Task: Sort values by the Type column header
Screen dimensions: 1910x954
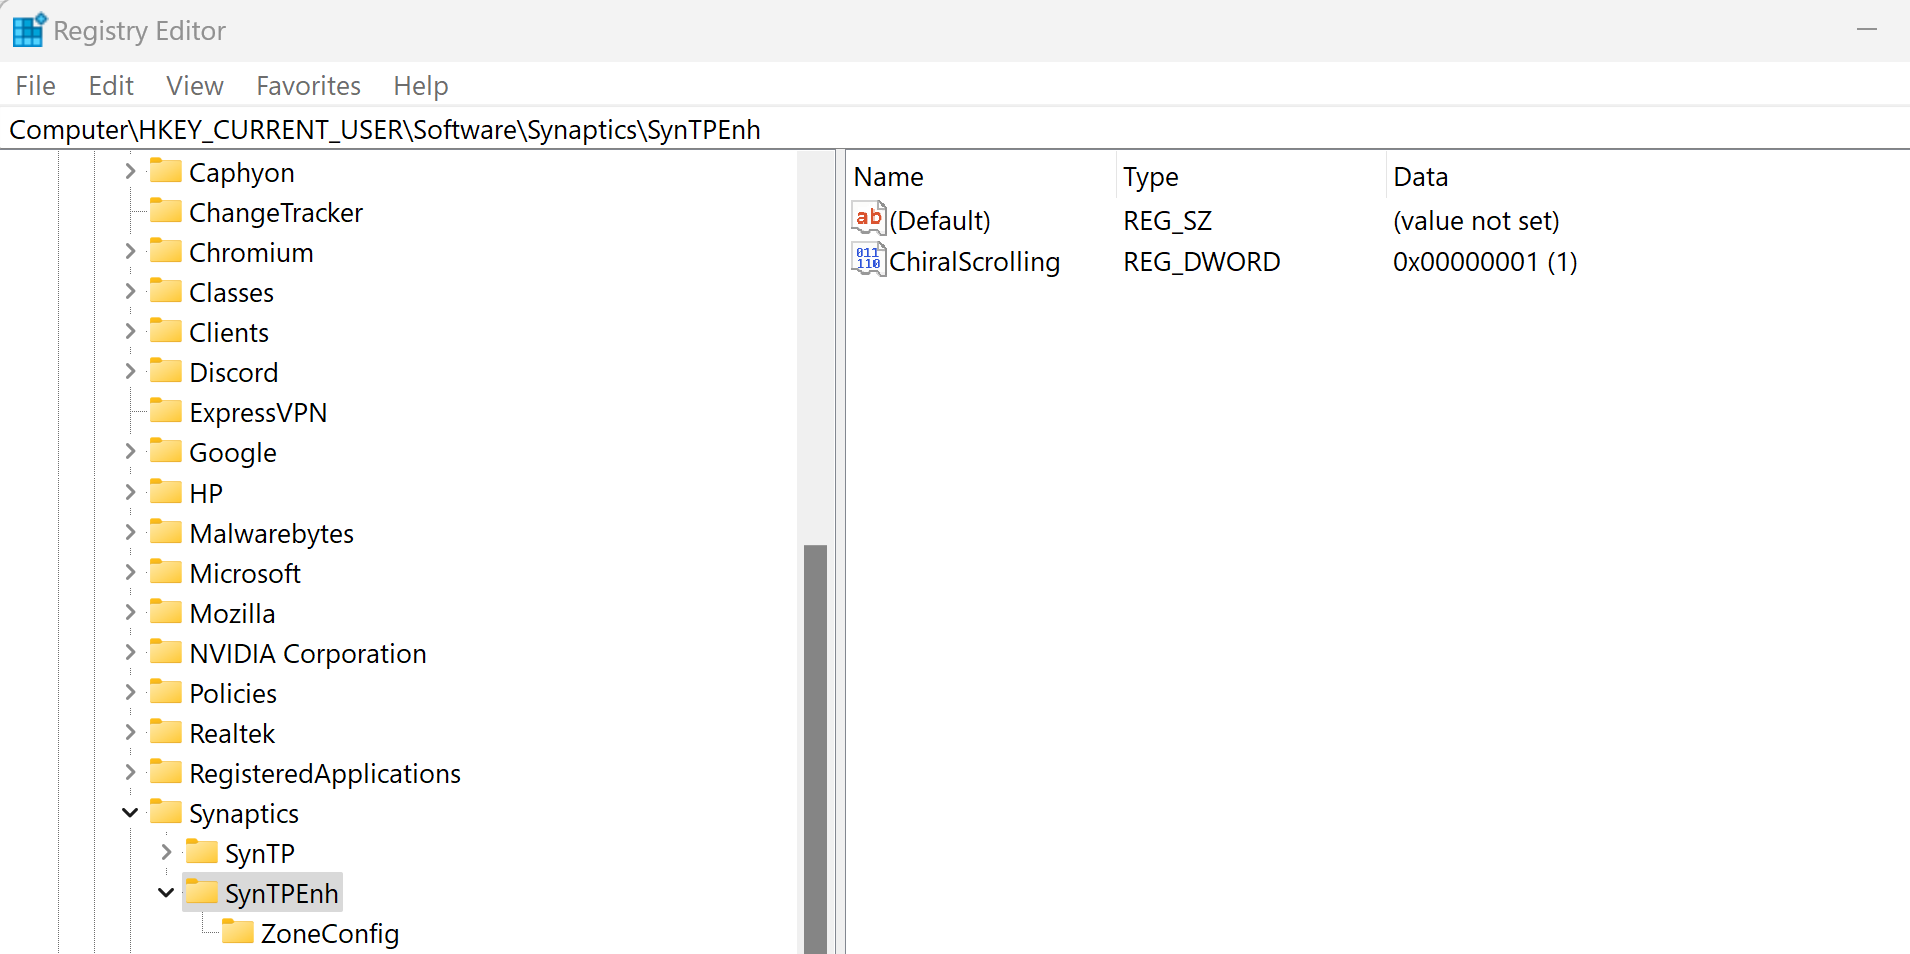Action: [1150, 176]
